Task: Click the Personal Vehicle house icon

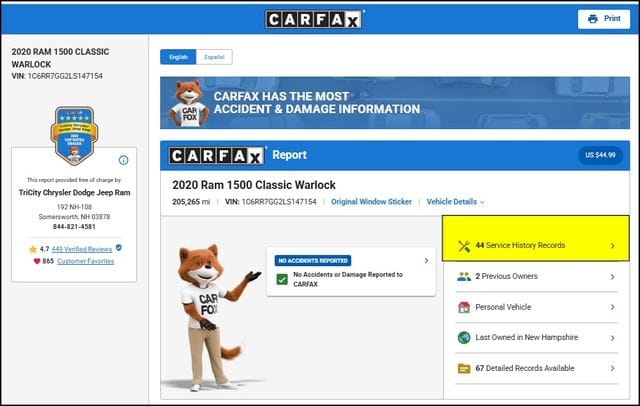Action: [x=464, y=307]
